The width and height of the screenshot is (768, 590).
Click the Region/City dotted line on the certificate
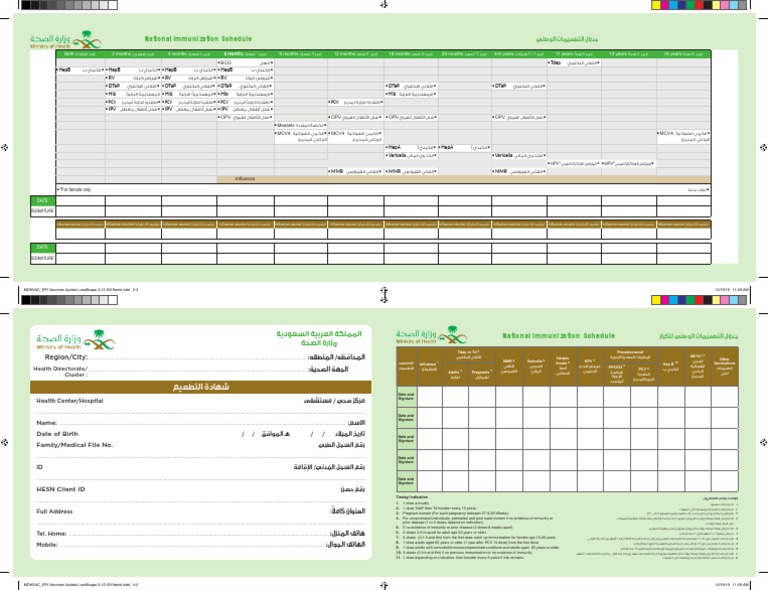(197, 359)
